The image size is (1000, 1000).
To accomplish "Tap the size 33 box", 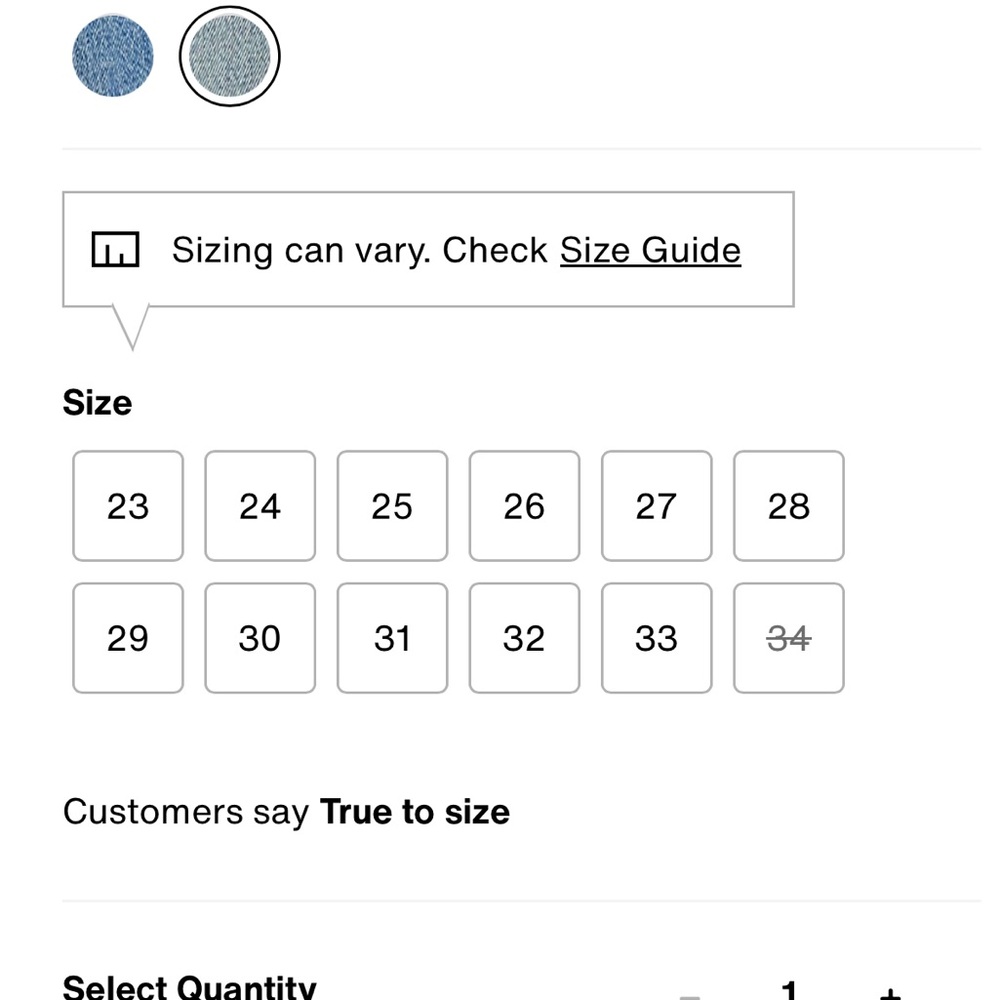I will tap(656, 638).
